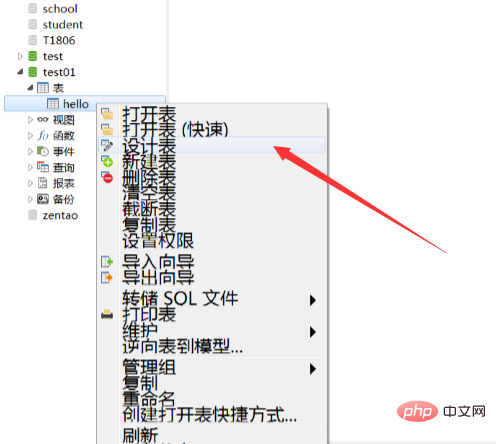Open submenu arrow for 维护
Image resolution: width=496 pixels, height=444 pixels.
pos(312,332)
